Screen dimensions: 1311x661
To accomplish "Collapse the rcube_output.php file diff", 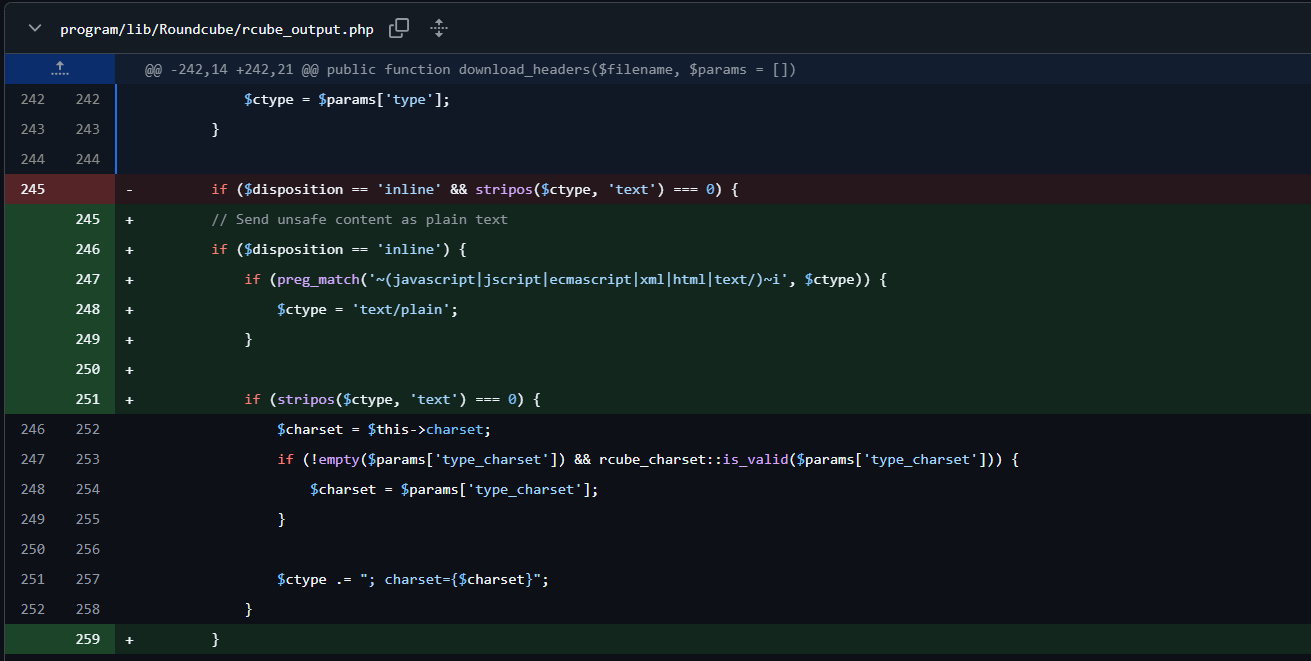I will pos(35,28).
